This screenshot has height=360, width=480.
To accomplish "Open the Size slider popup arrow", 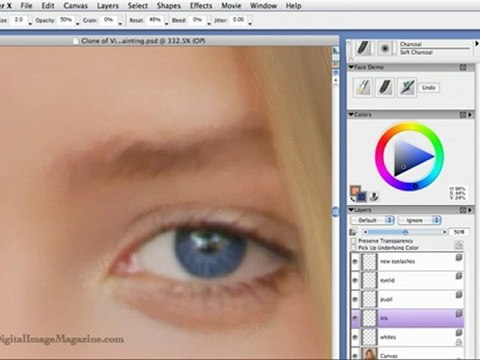I will (30, 23).
